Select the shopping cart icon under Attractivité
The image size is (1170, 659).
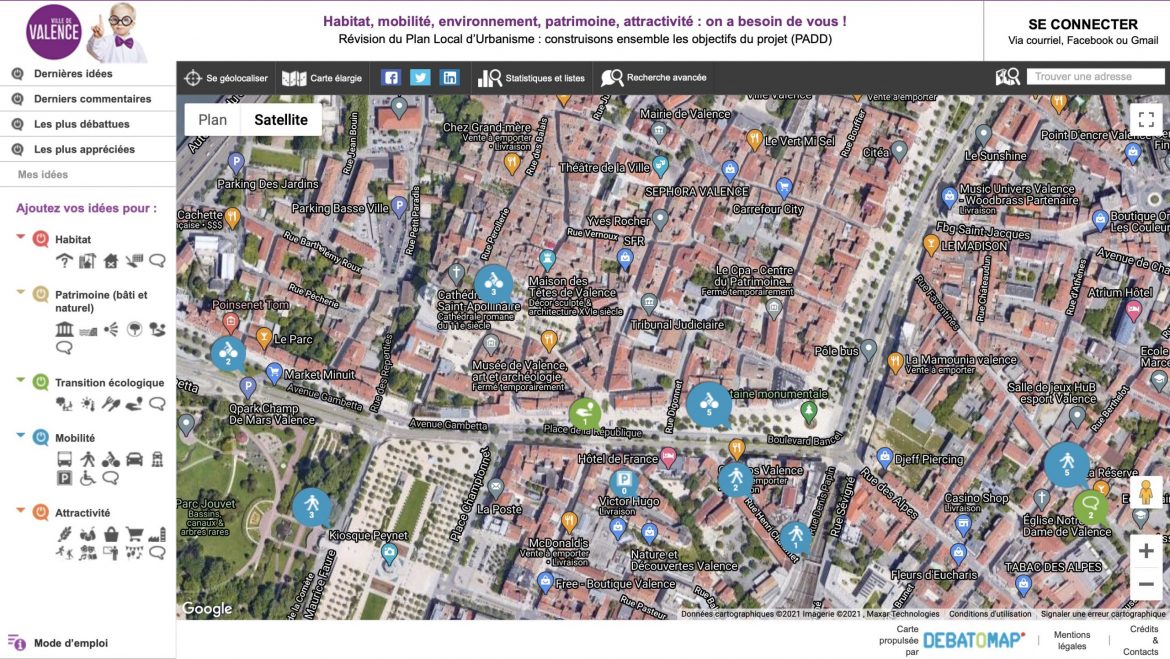tap(134, 534)
